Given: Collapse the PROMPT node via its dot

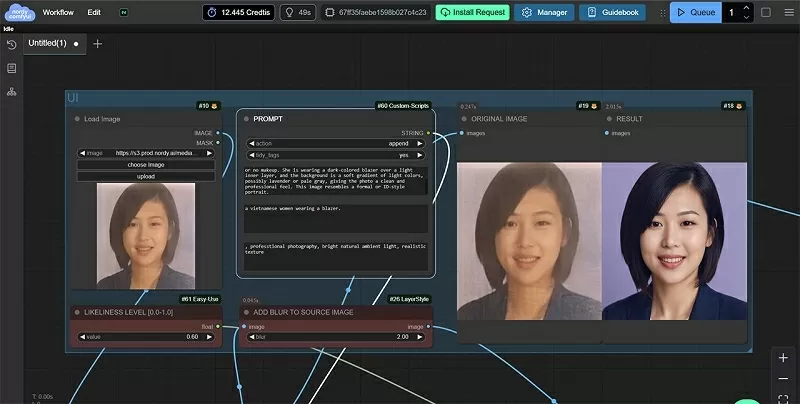Looking at the screenshot, I should pyautogui.click(x=246, y=119).
